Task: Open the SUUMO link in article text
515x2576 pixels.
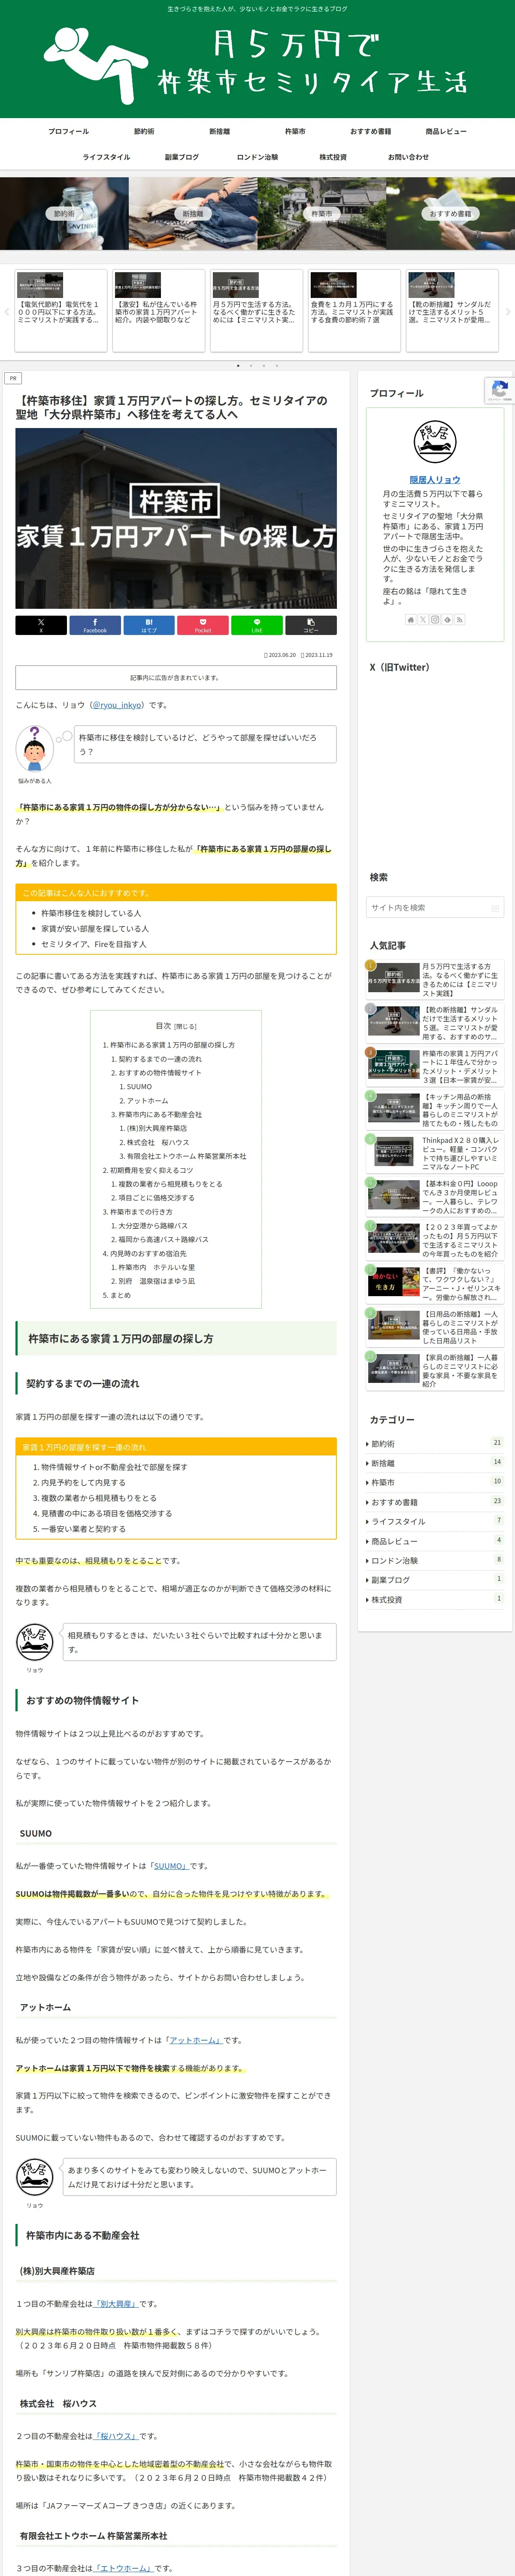Action: (x=170, y=1865)
